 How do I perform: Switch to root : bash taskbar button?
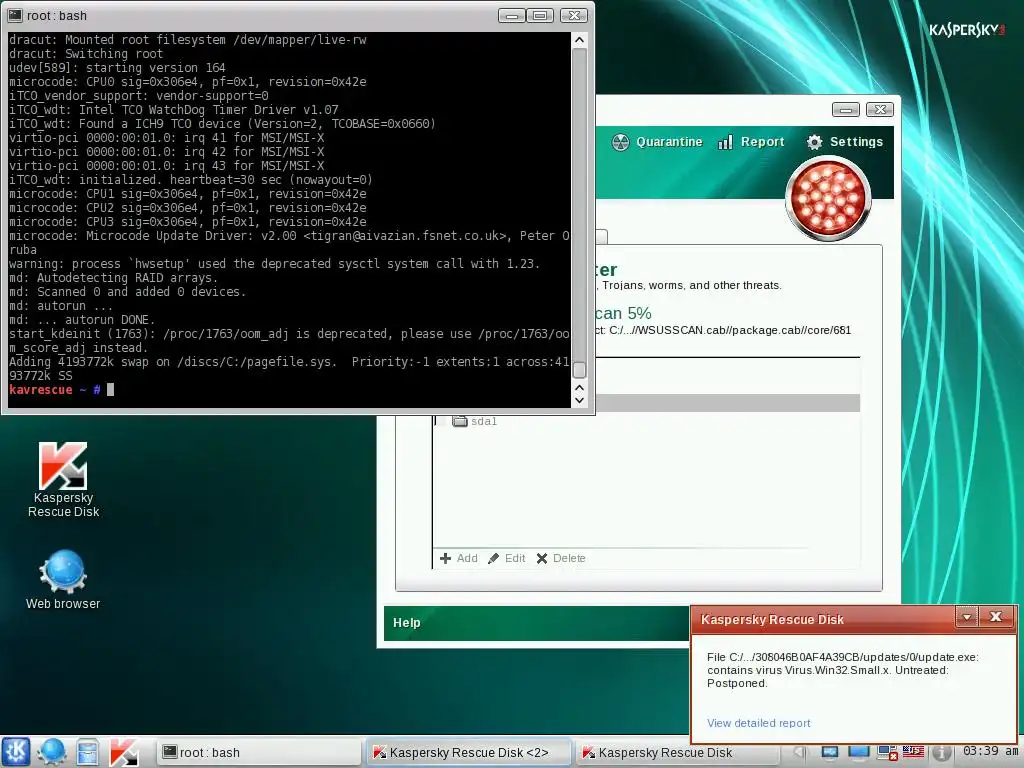click(259, 752)
